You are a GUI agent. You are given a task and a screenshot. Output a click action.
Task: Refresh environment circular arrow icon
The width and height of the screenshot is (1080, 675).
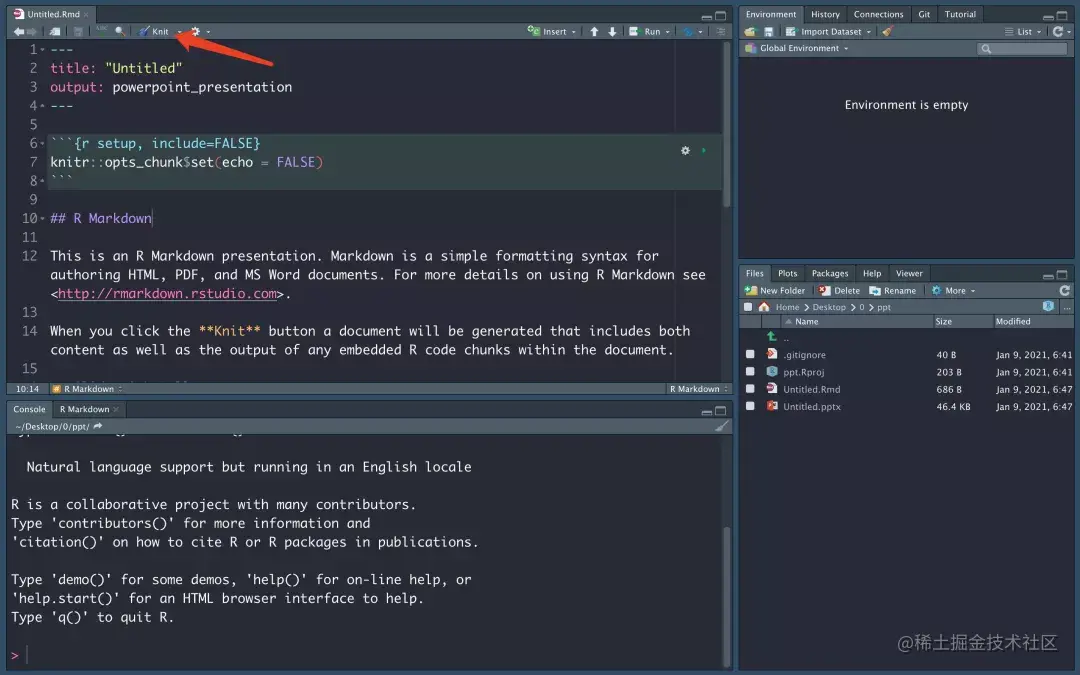click(1058, 31)
